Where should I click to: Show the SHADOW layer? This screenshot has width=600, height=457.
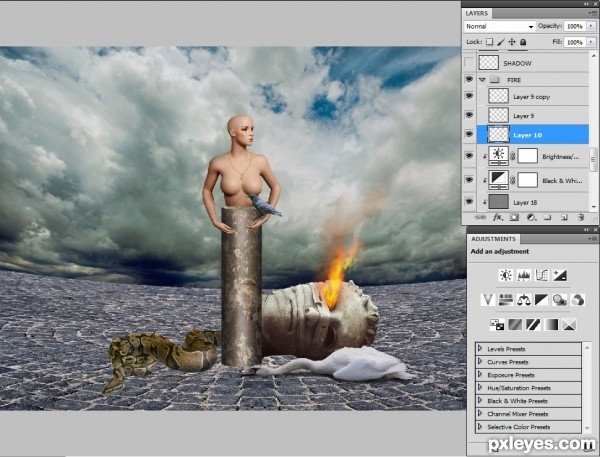pyautogui.click(x=469, y=63)
